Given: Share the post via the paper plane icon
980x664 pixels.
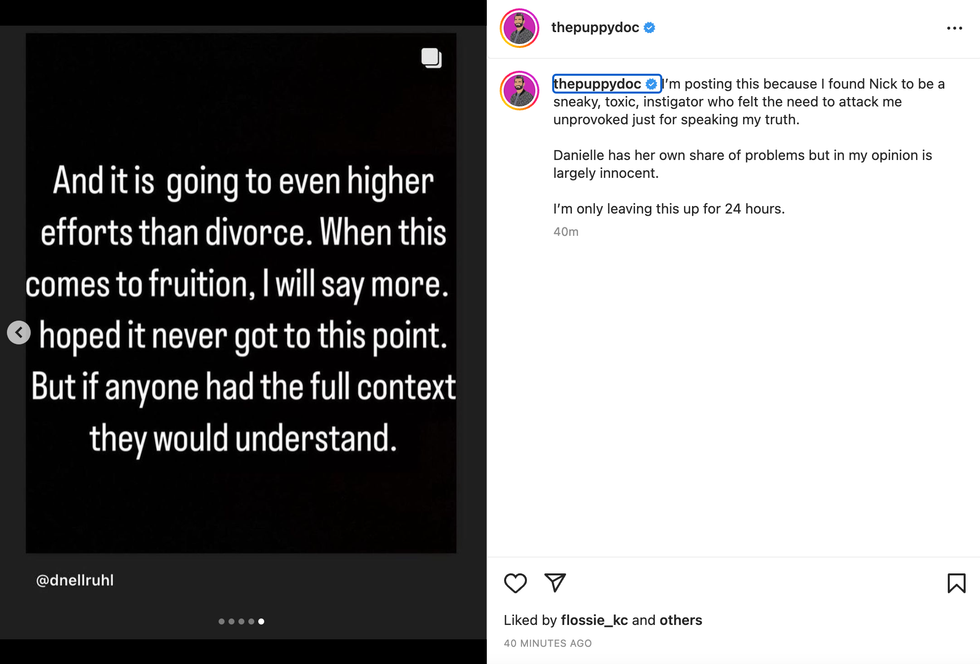Looking at the screenshot, I should point(555,583).
